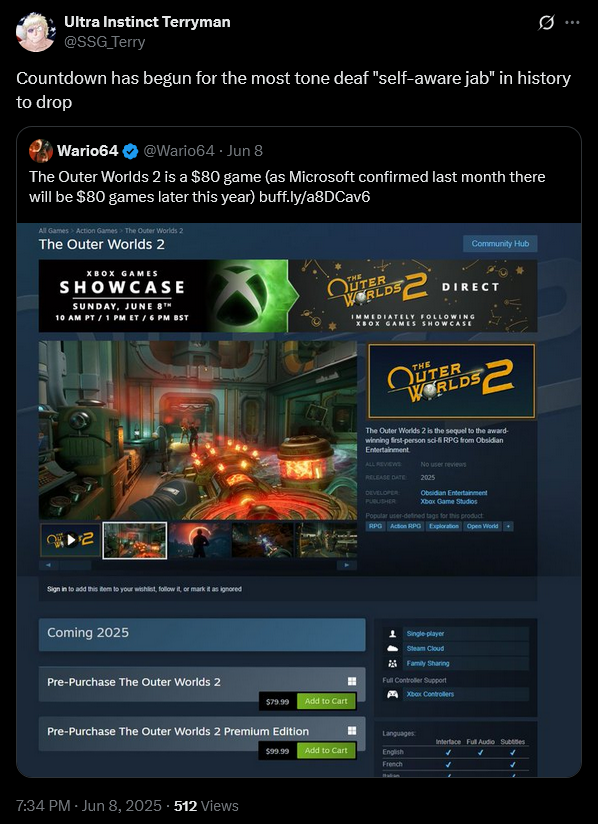Open the Community Hub button
The width and height of the screenshot is (598, 824).
(500, 243)
